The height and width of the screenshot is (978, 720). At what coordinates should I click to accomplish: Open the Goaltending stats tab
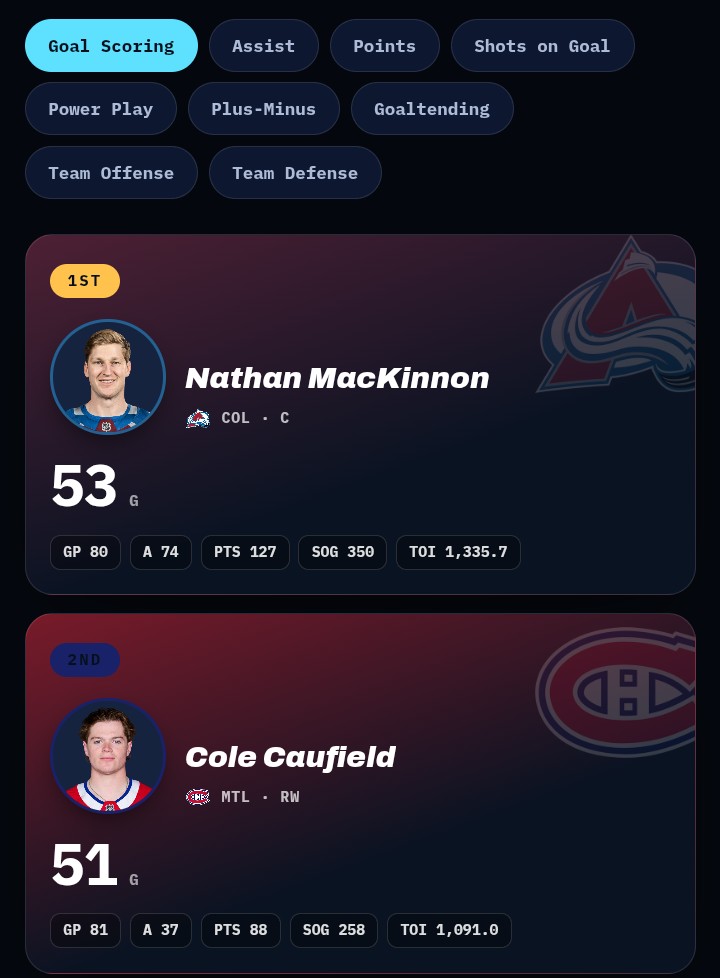432,109
